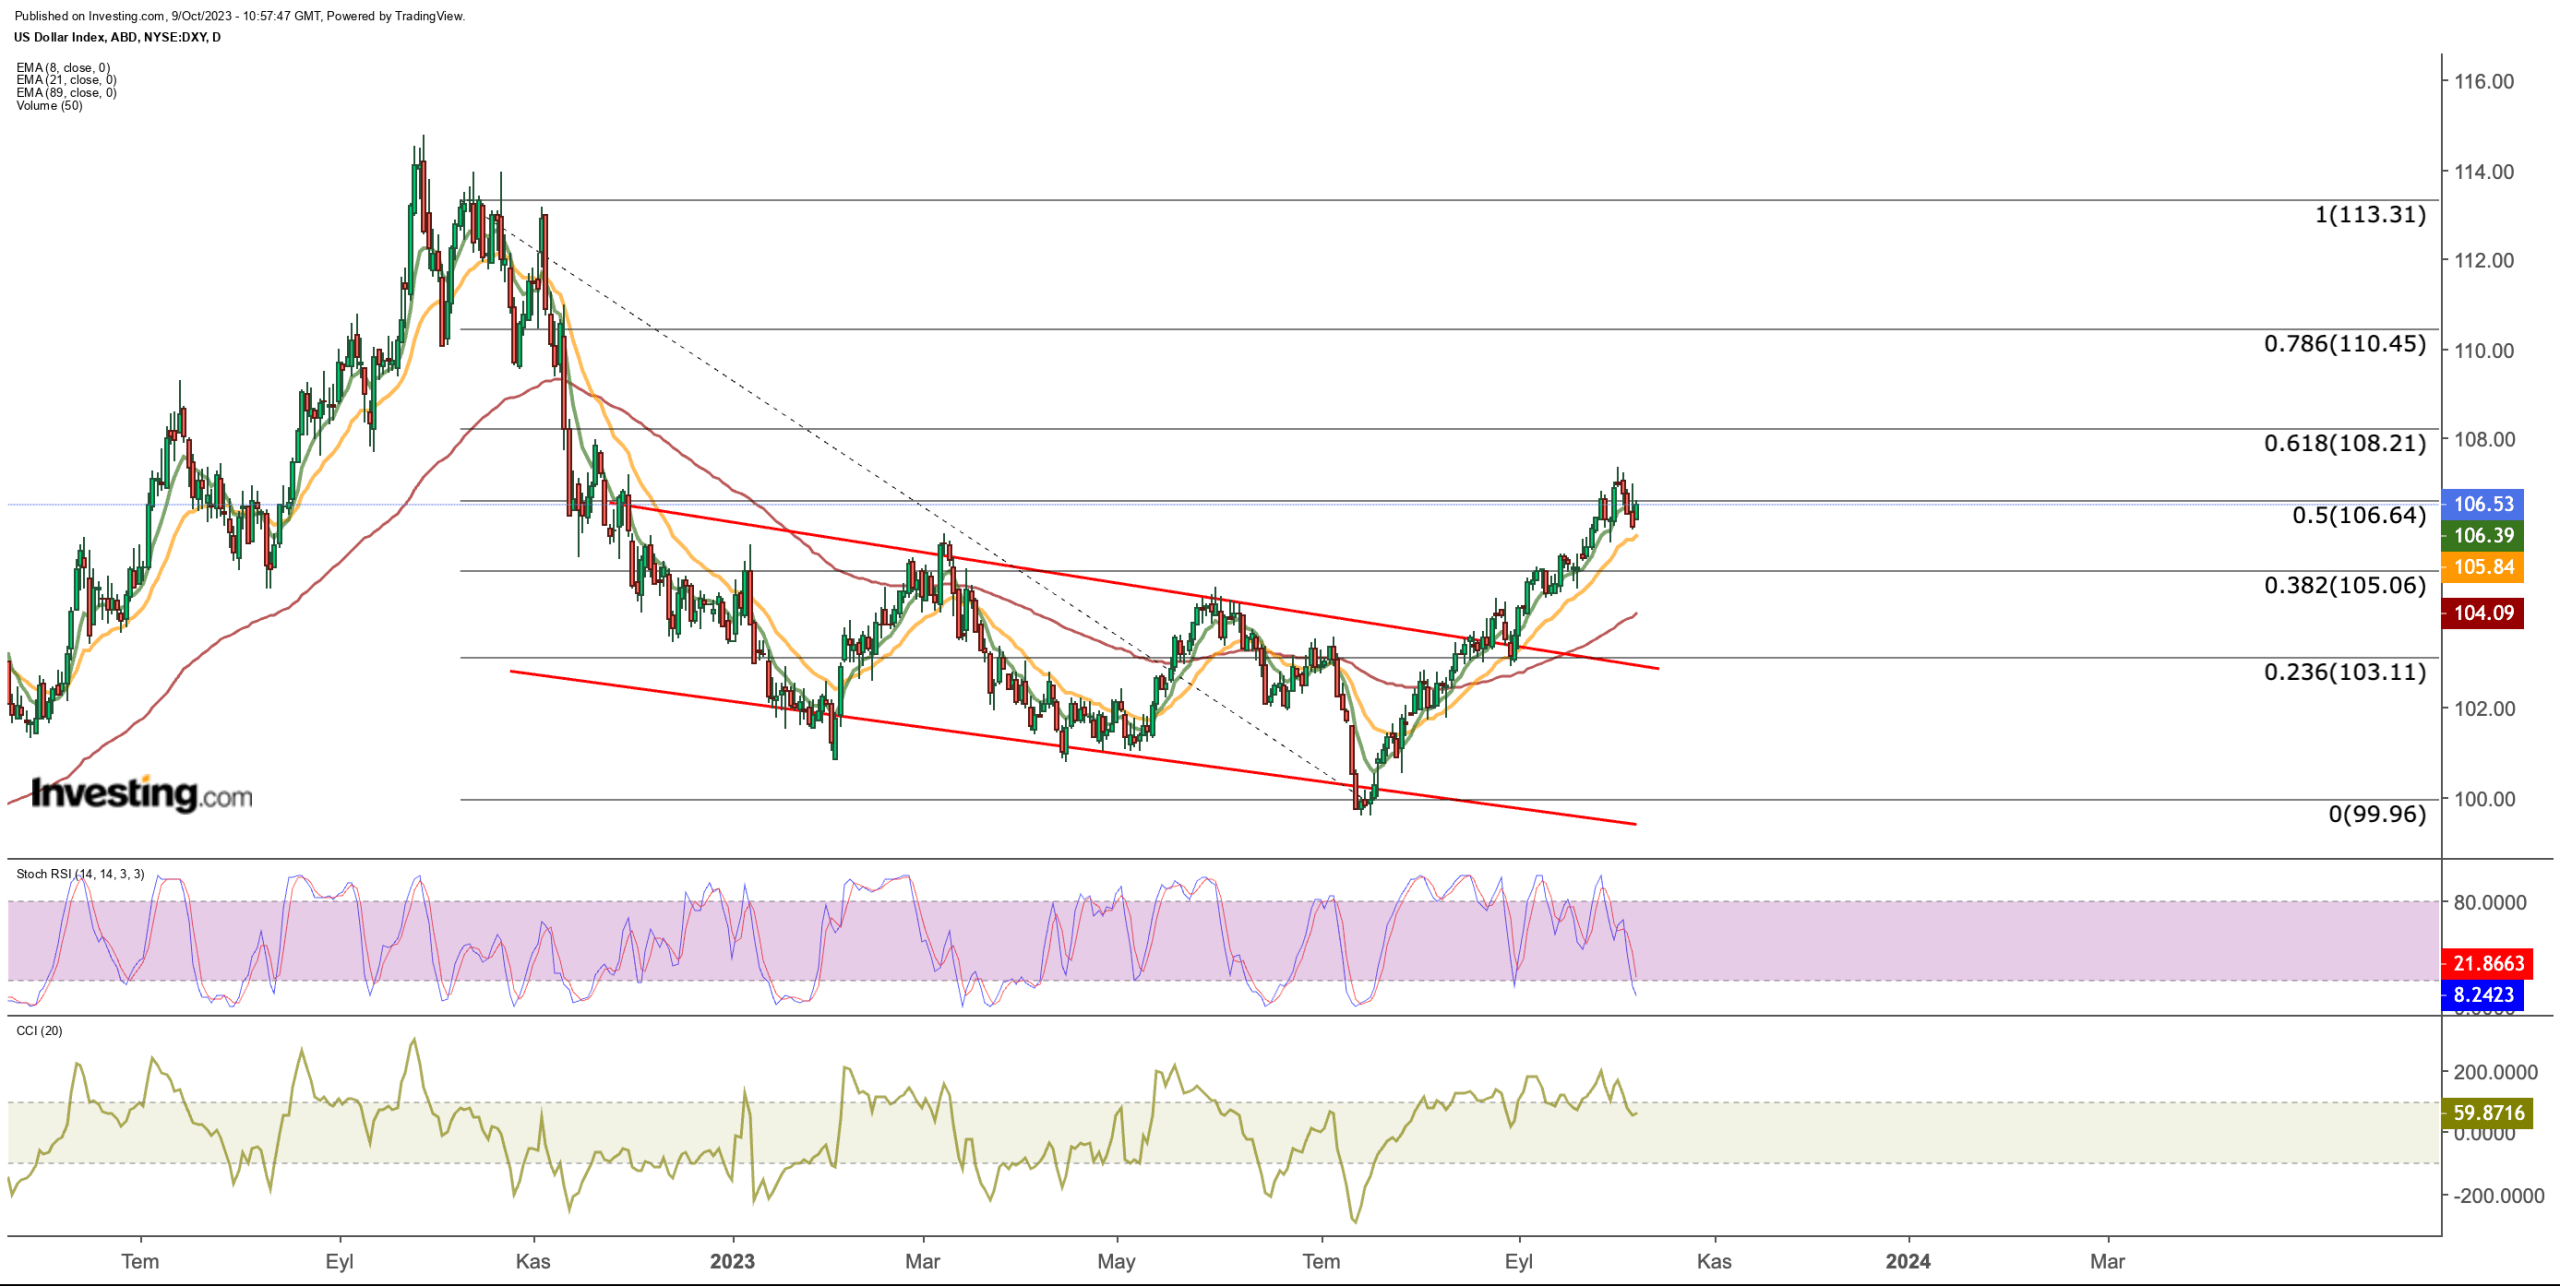Click the Published on Investing.com header text
This screenshot has height=1286, width=2560.
(239, 16)
